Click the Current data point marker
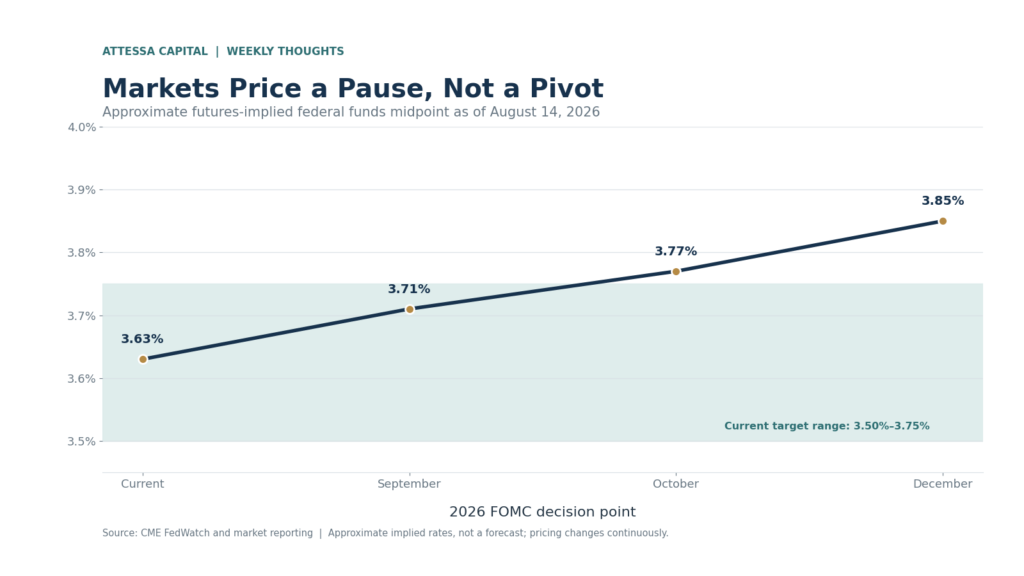Screen dimensions: 1024x576 point(143,359)
